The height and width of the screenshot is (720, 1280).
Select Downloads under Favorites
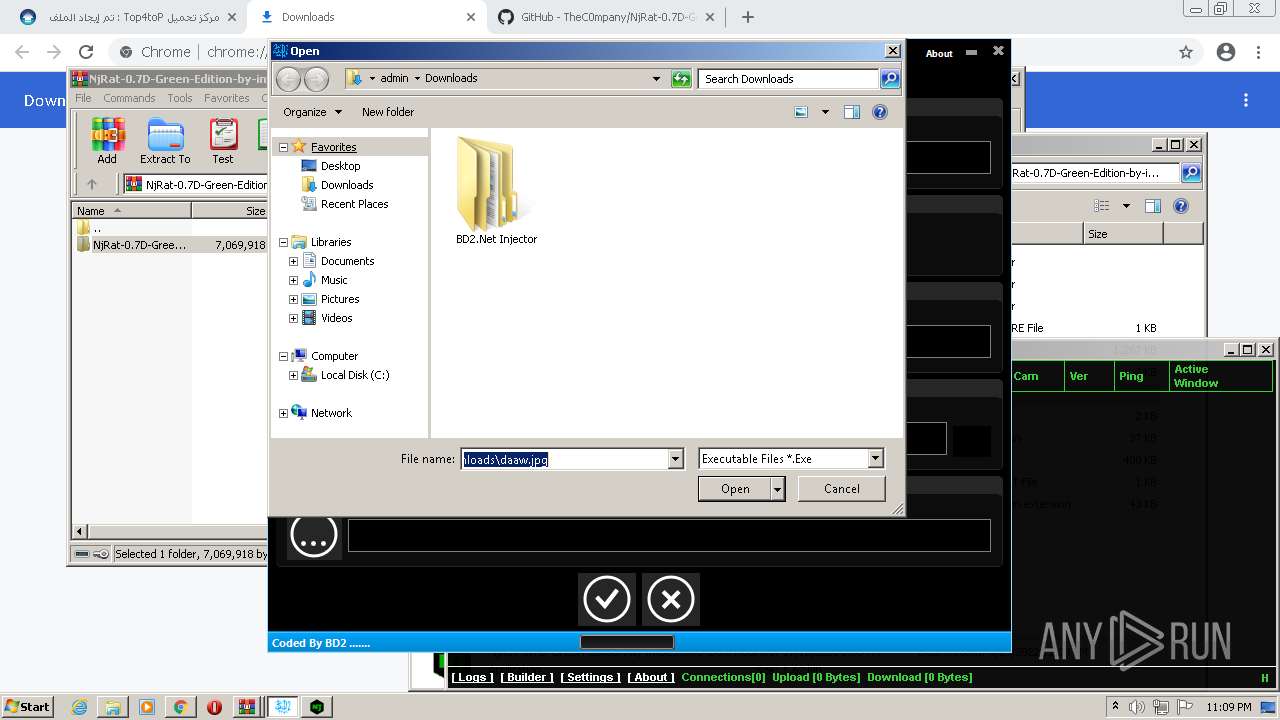point(347,185)
